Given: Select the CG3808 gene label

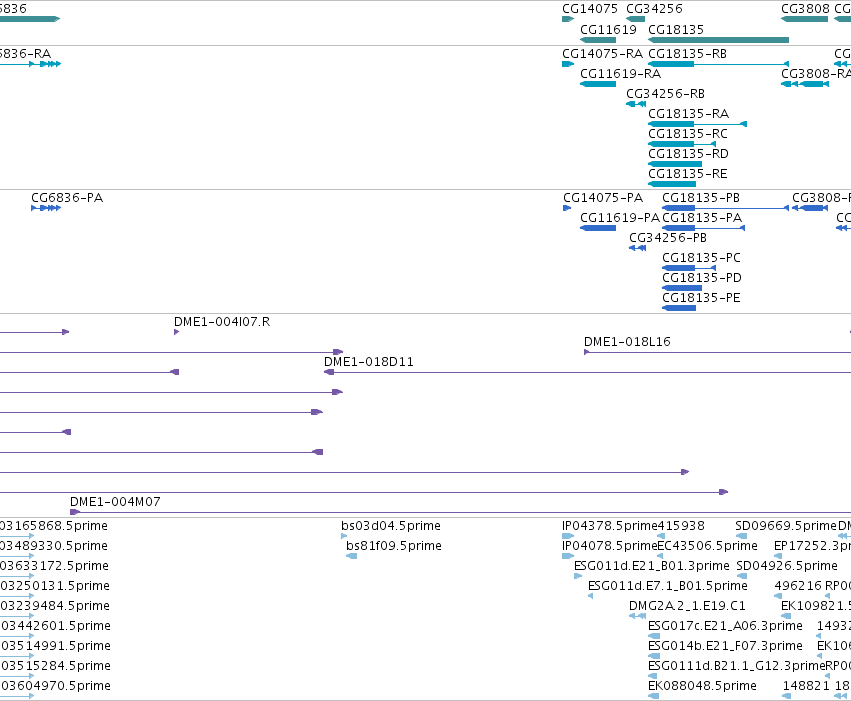Looking at the screenshot, I should [x=805, y=9].
